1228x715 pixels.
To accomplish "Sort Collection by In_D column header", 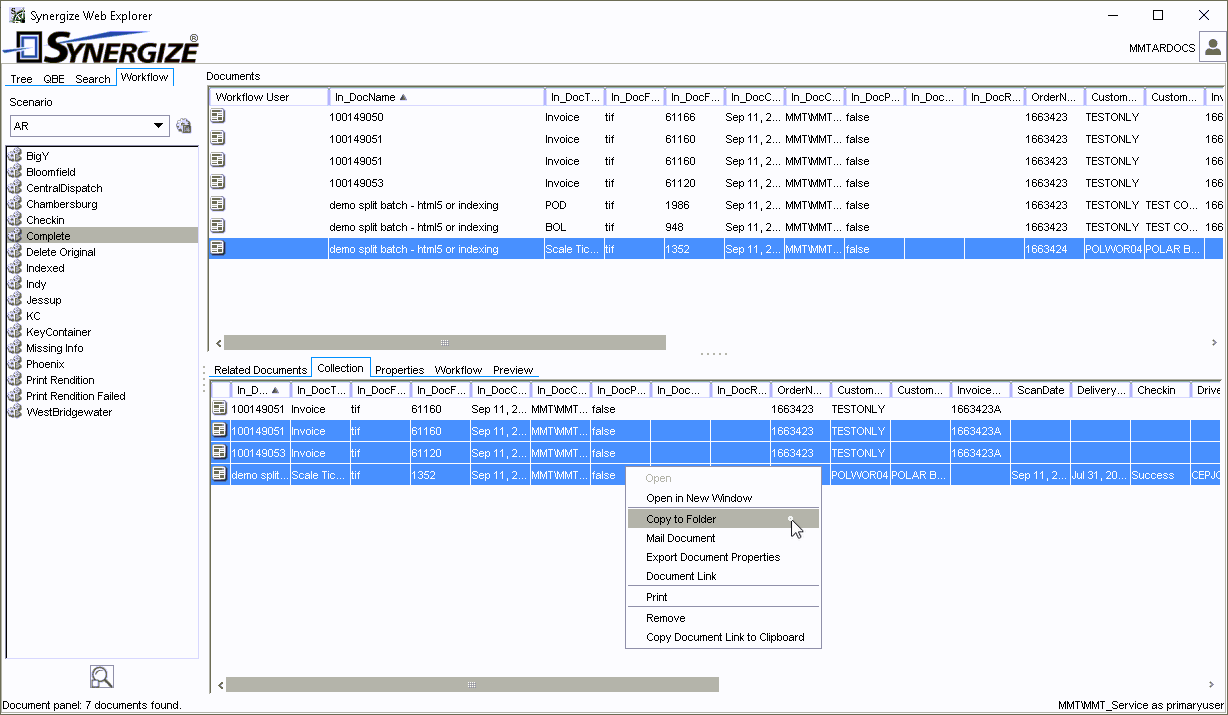I will (260, 390).
